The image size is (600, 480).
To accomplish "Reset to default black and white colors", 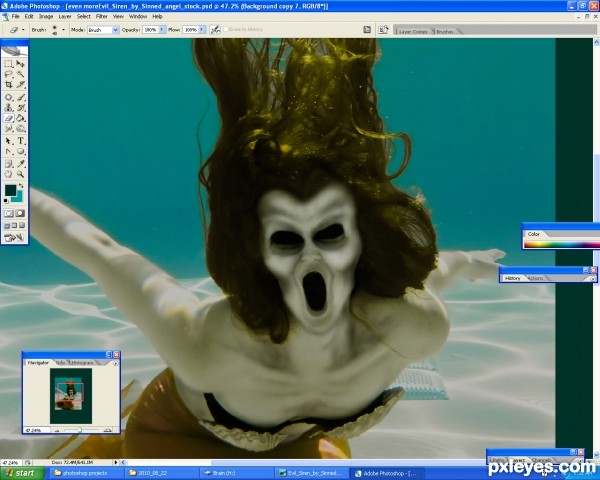I will click(x=6, y=201).
